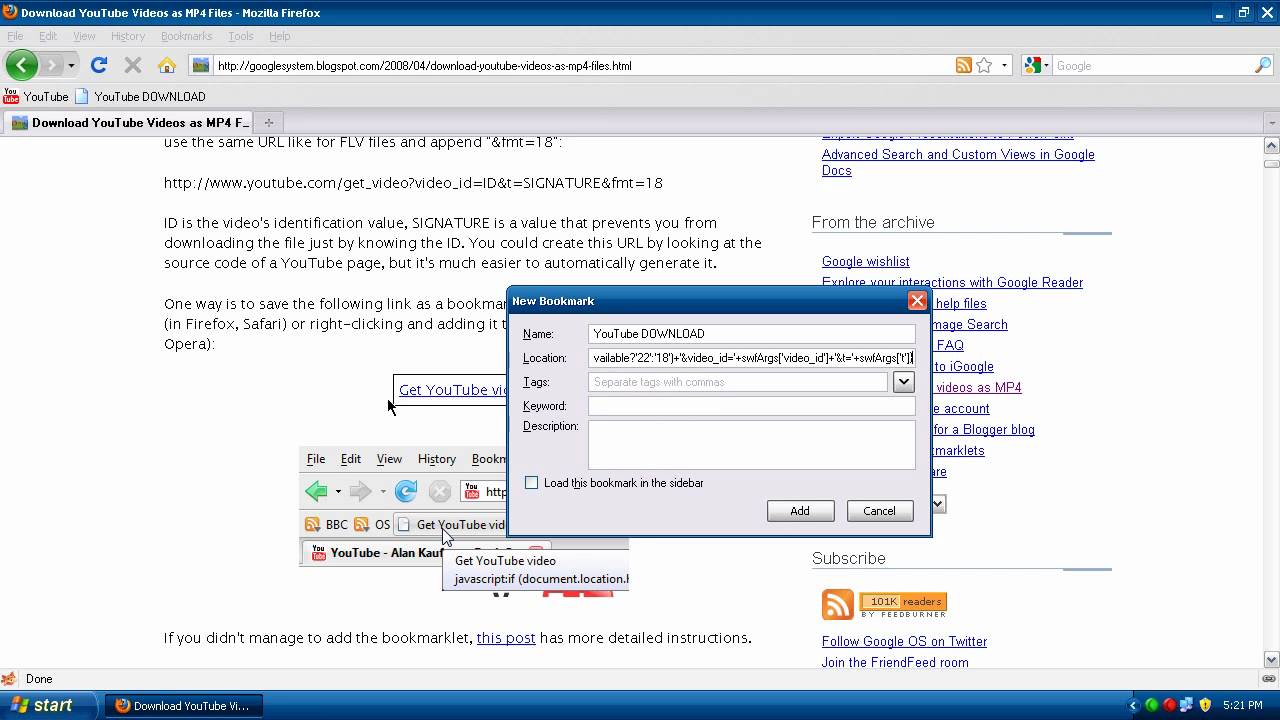Open the Get YouTube video bookmarklet link
The image size is (1280, 720).
tap(452, 390)
